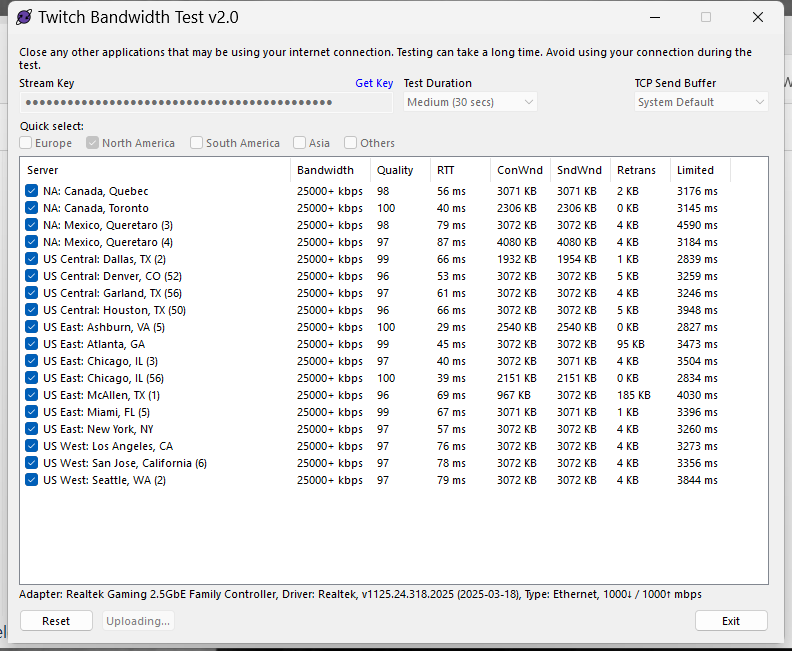Viewport: 792px width, 651px height.
Task: Uncheck US West: San Jose, California (6)
Action: coord(31,463)
